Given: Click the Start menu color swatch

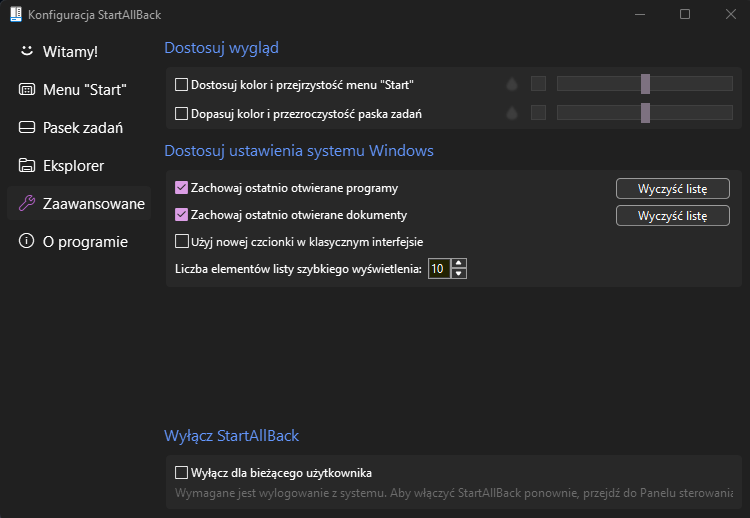Looking at the screenshot, I should pyautogui.click(x=538, y=84).
